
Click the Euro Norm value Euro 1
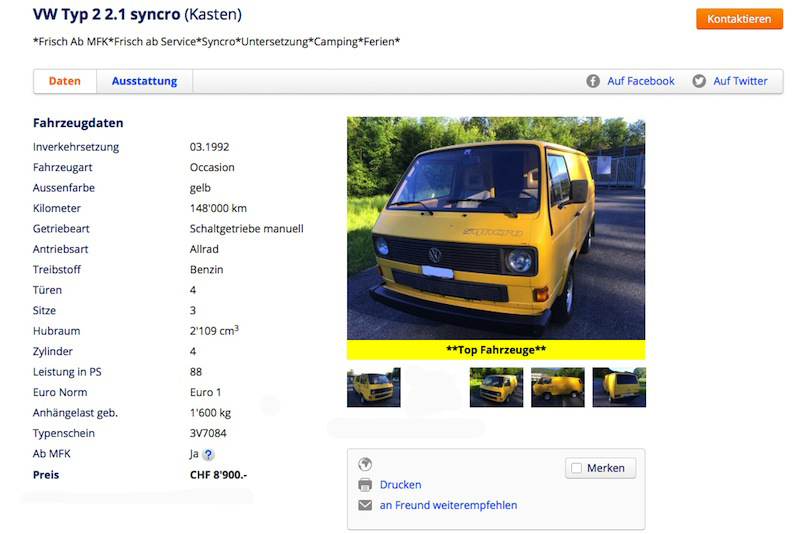coord(206,392)
